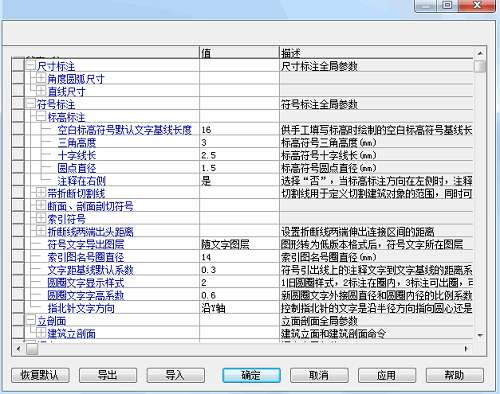The image size is (500, 394).
Task: Expand the 断面、剖面剖切符号 node
Action: (x=41, y=206)
